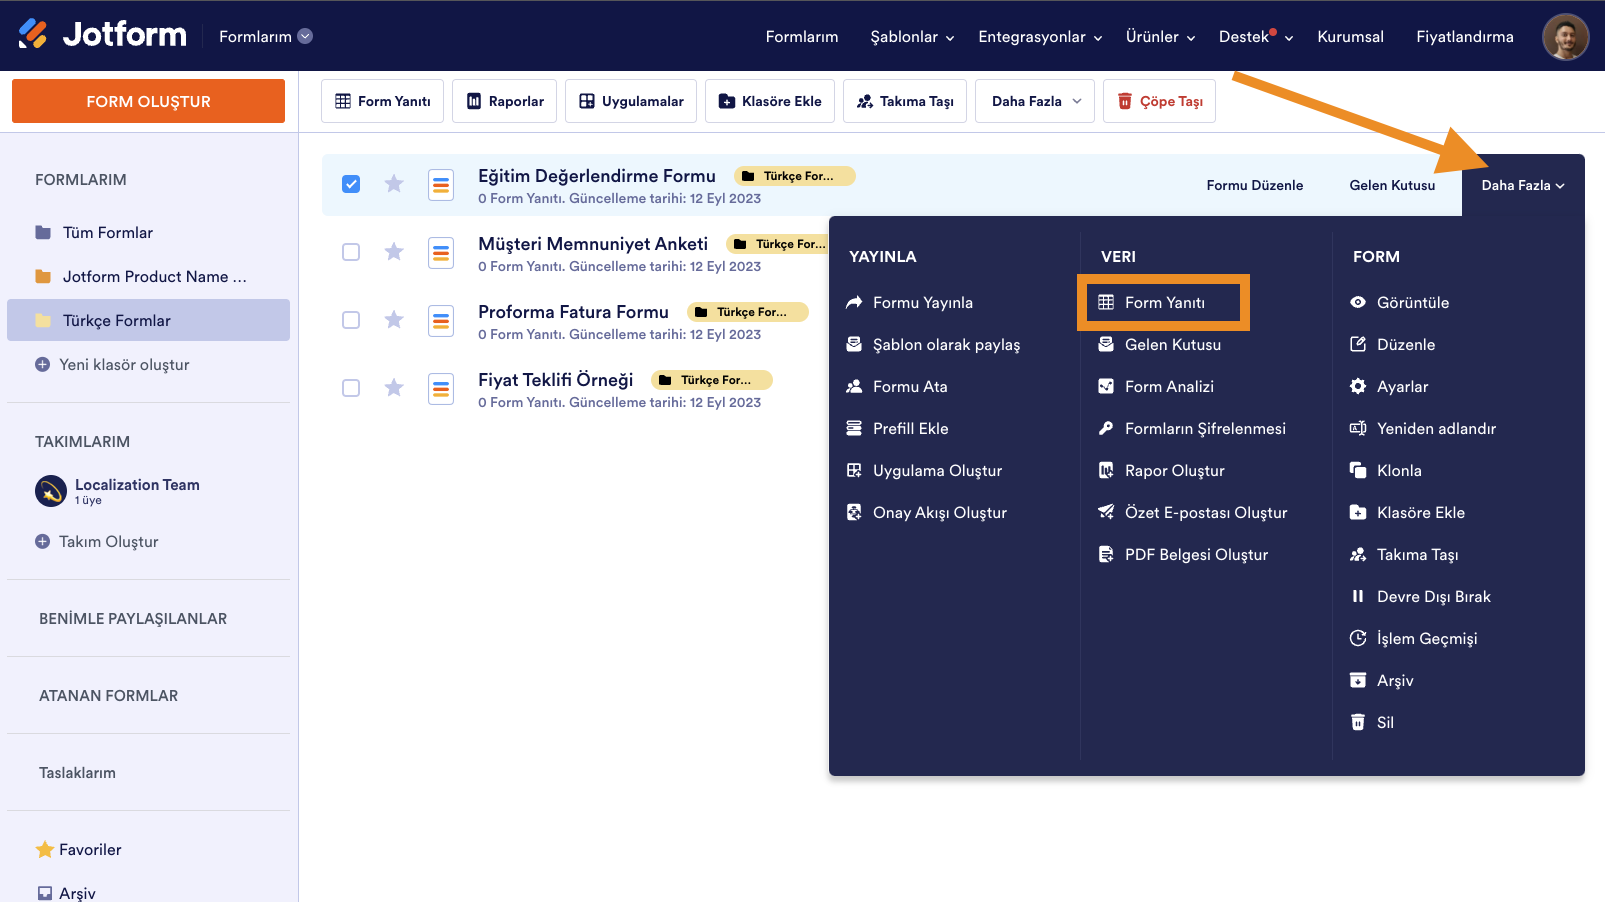Star the Müşteri Memnuniyet Anketi form
Screen dimensions: 1605x902
point(394,252)
